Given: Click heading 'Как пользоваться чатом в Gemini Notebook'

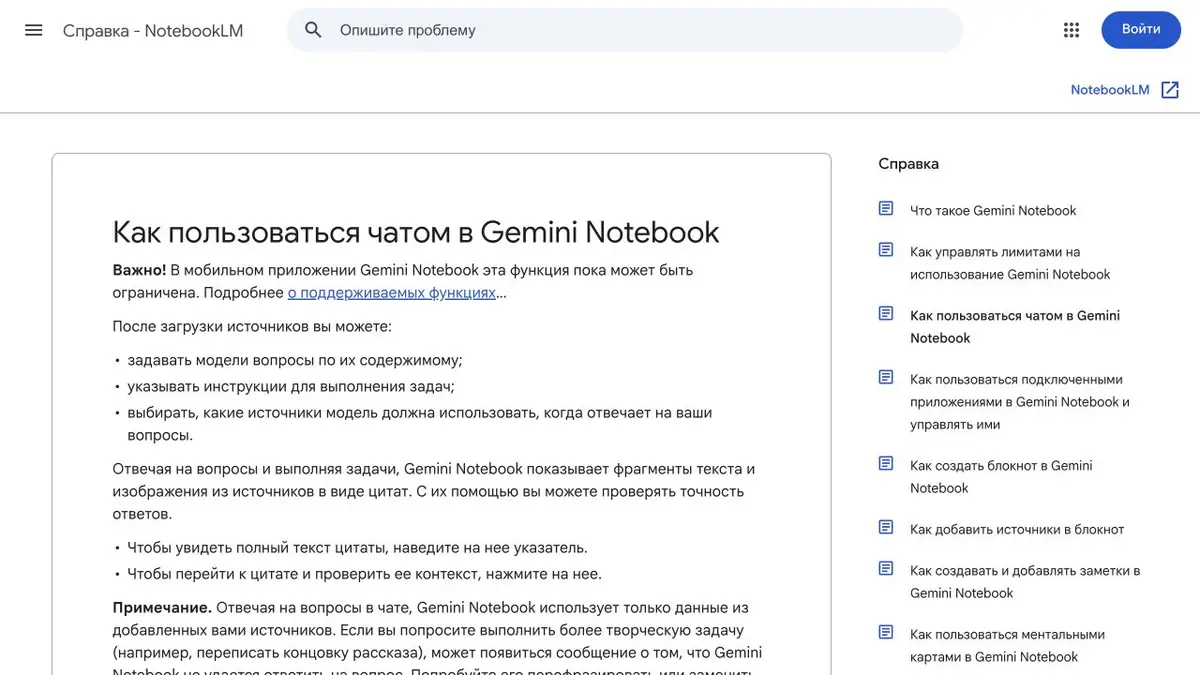Looking at the screenshot, I should click(x=416, y=232).
